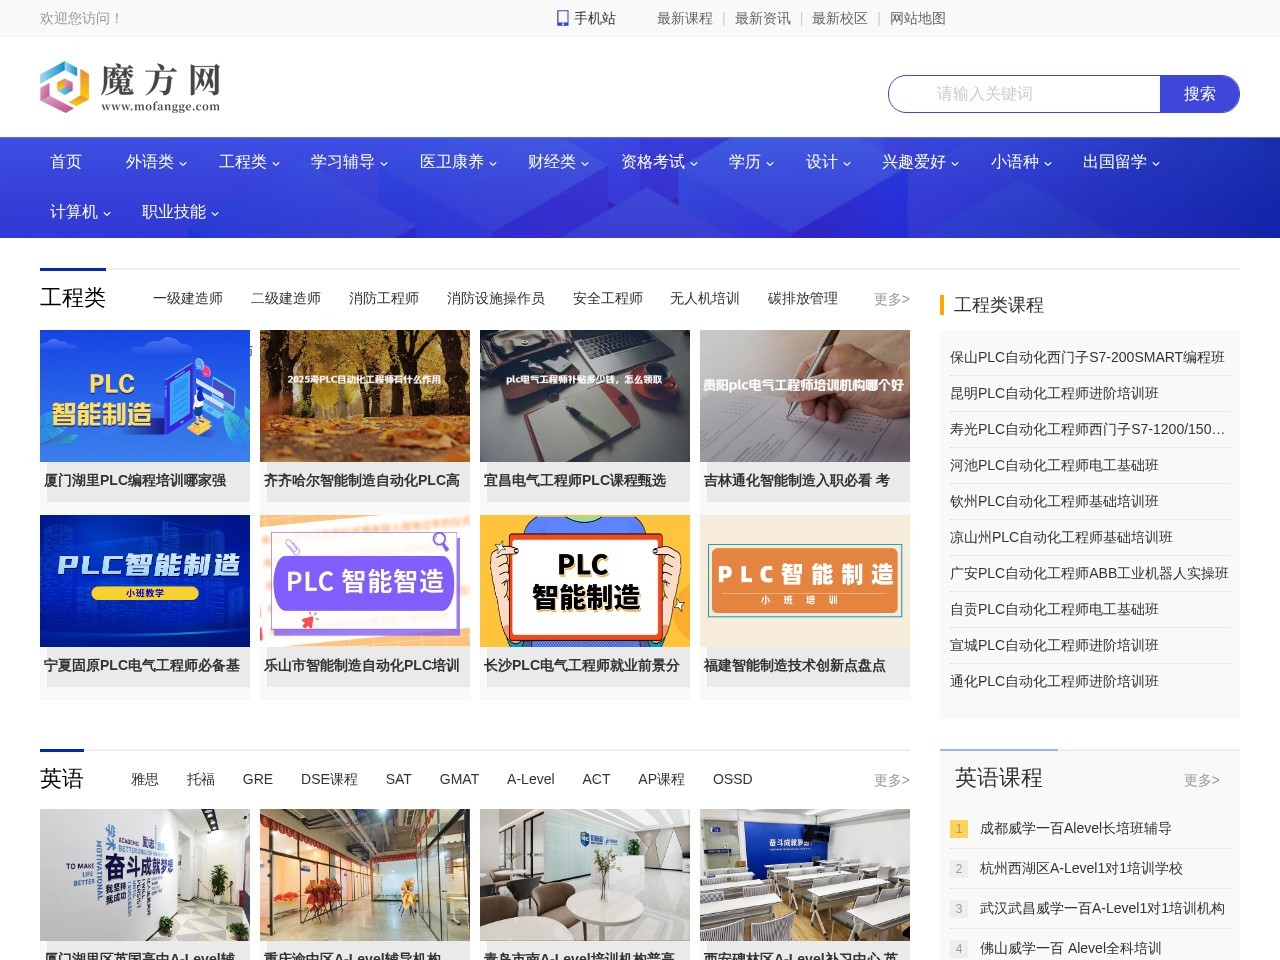Viewport: 1280px width, 960px height.
Task: Expand the 职业技能 navigation menu
Action: [180, 212]
